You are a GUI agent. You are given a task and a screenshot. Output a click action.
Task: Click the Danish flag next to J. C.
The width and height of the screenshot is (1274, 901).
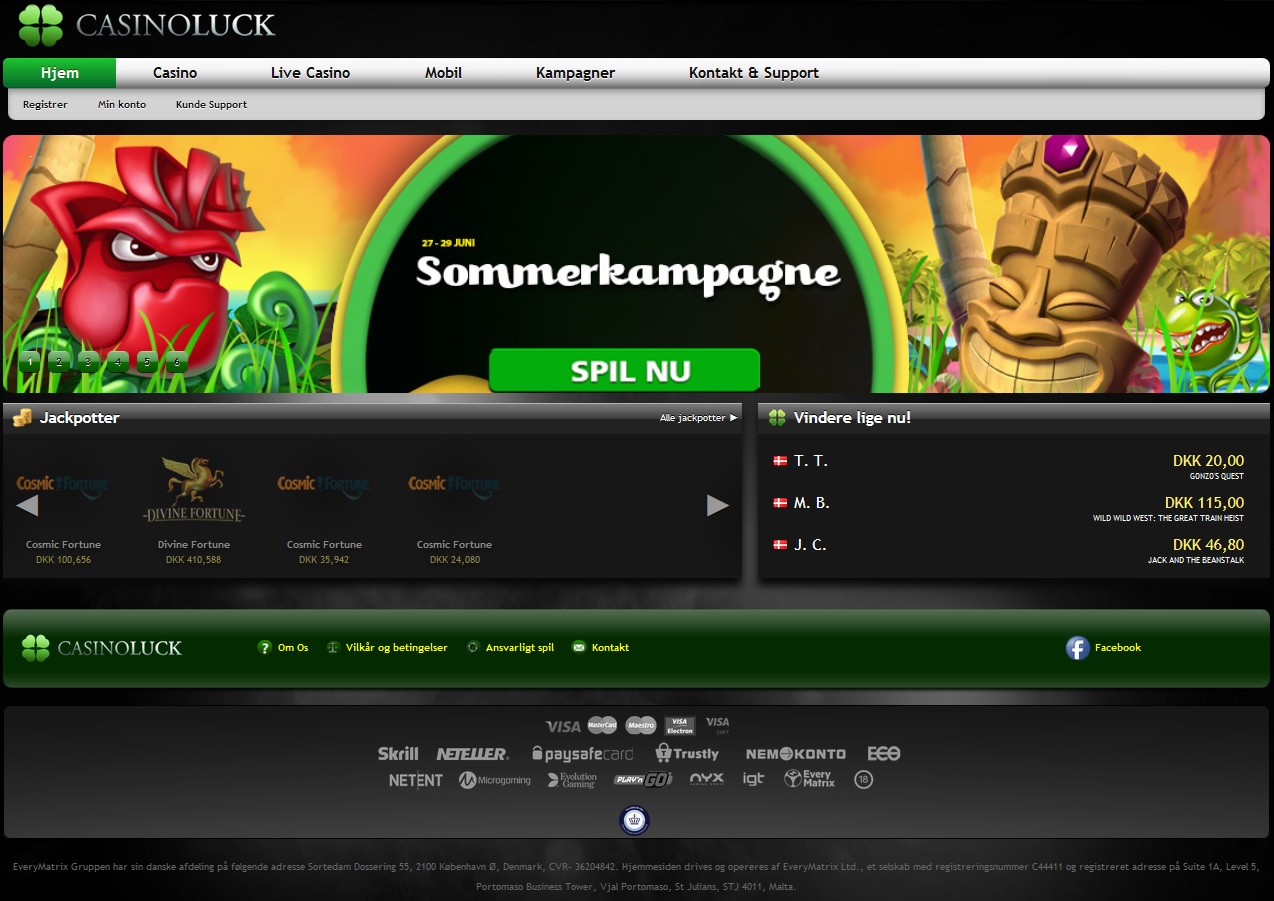(x=780, y=545)
